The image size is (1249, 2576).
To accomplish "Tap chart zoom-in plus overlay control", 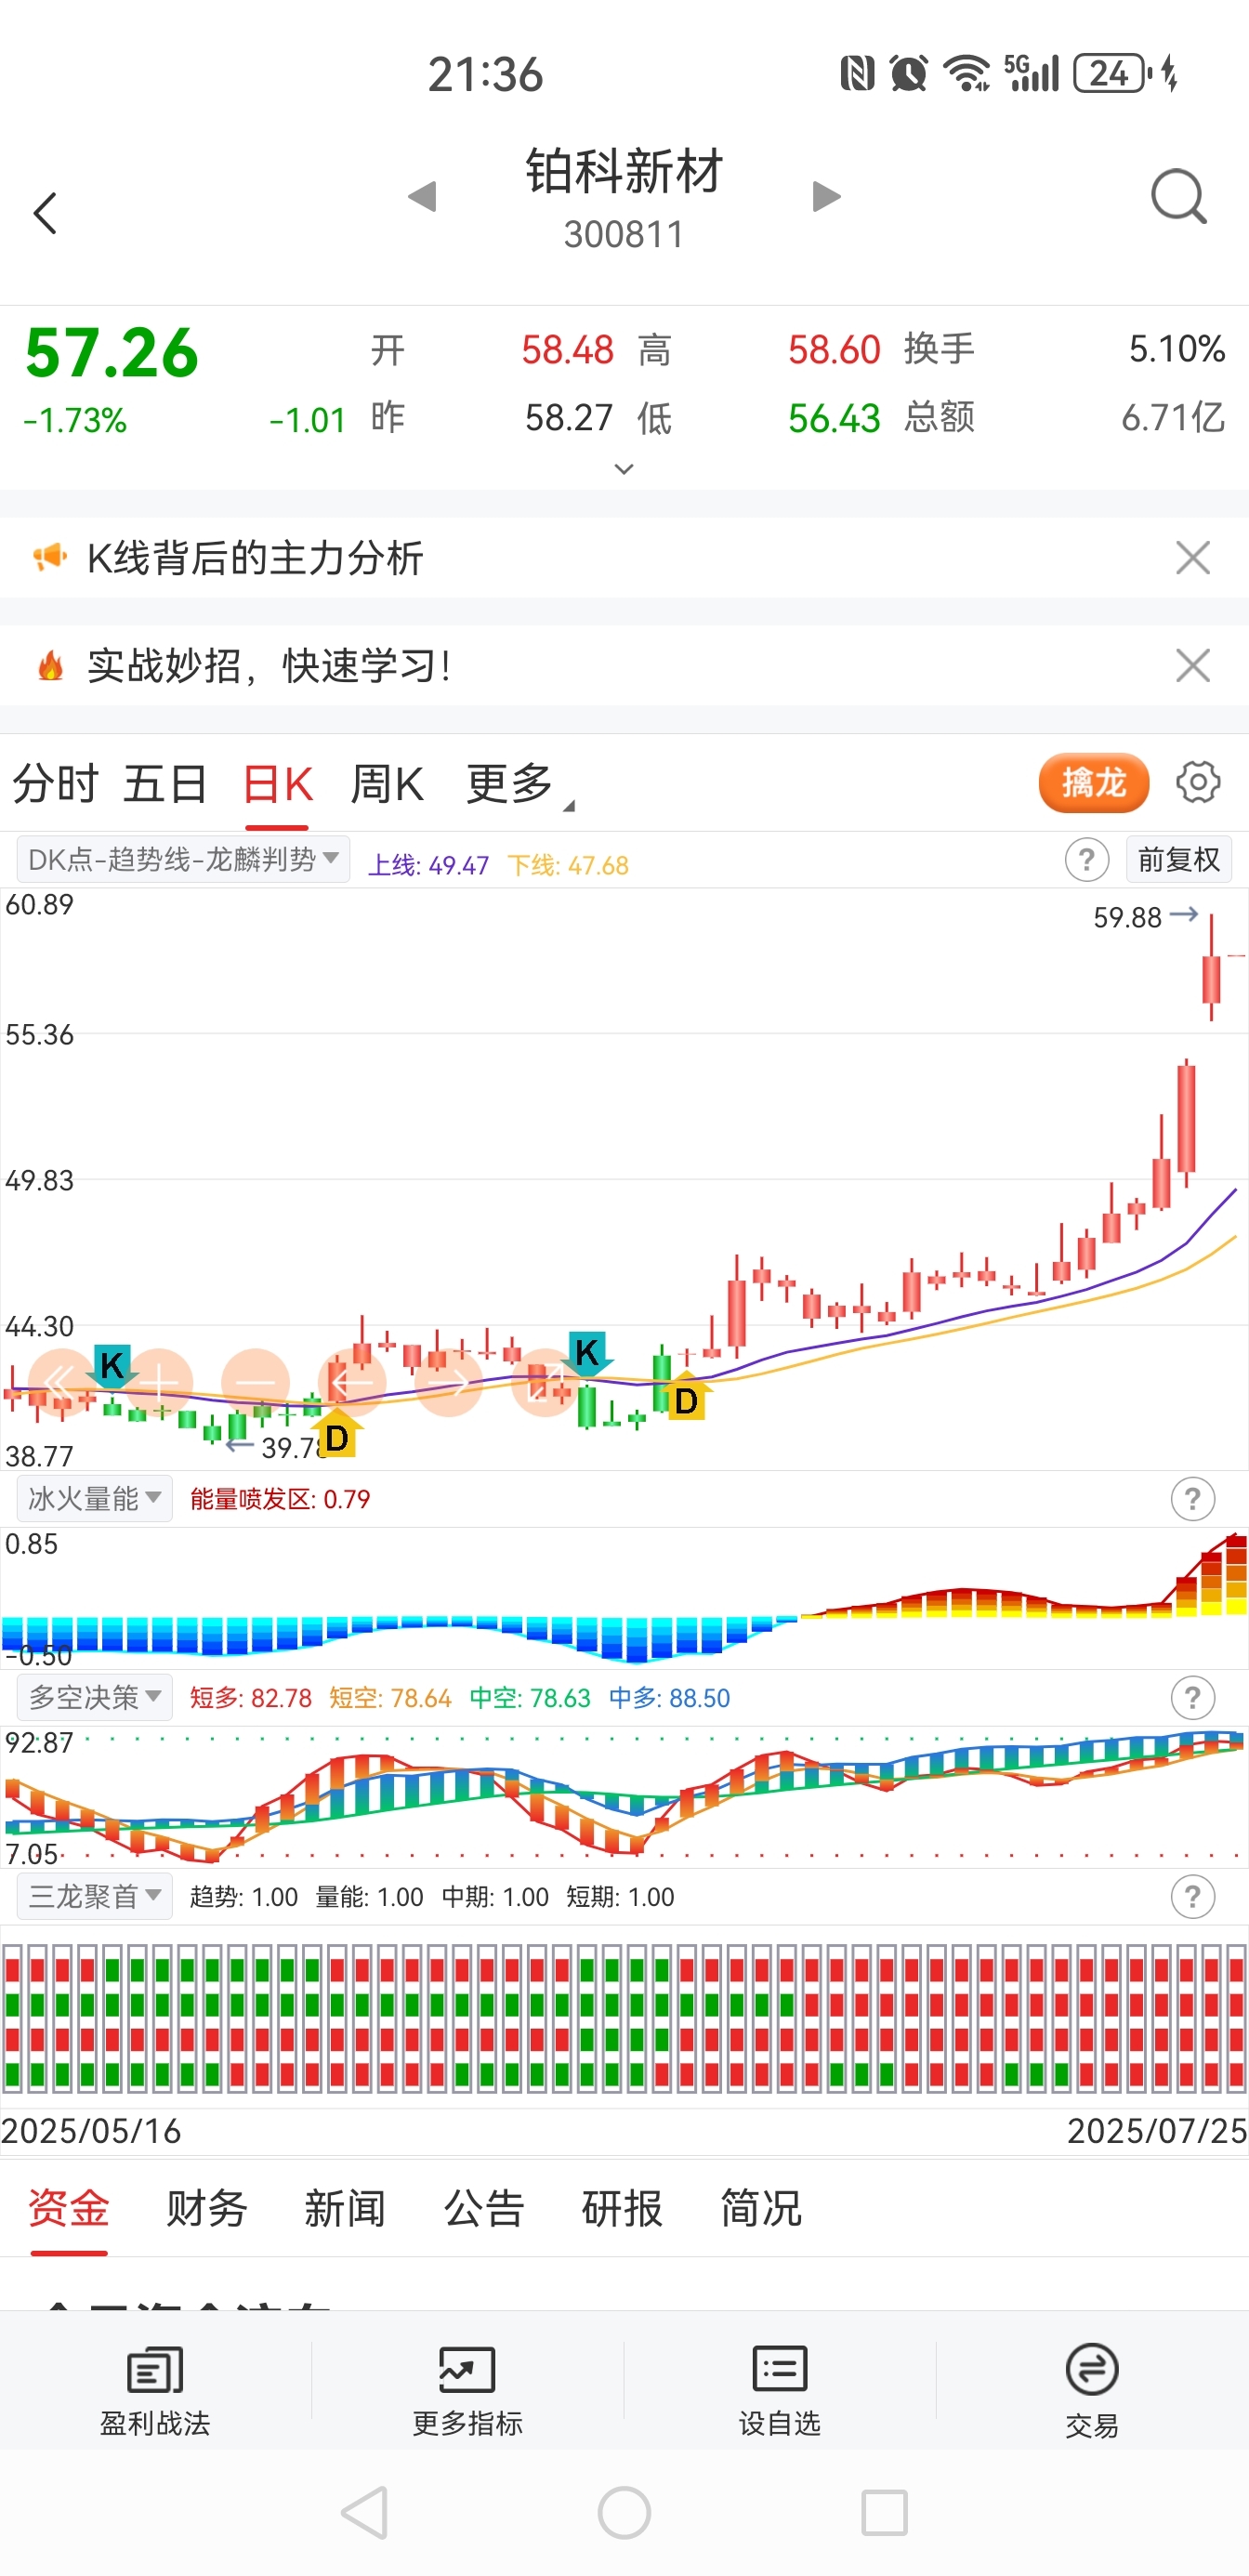I will coord(160,1383).
